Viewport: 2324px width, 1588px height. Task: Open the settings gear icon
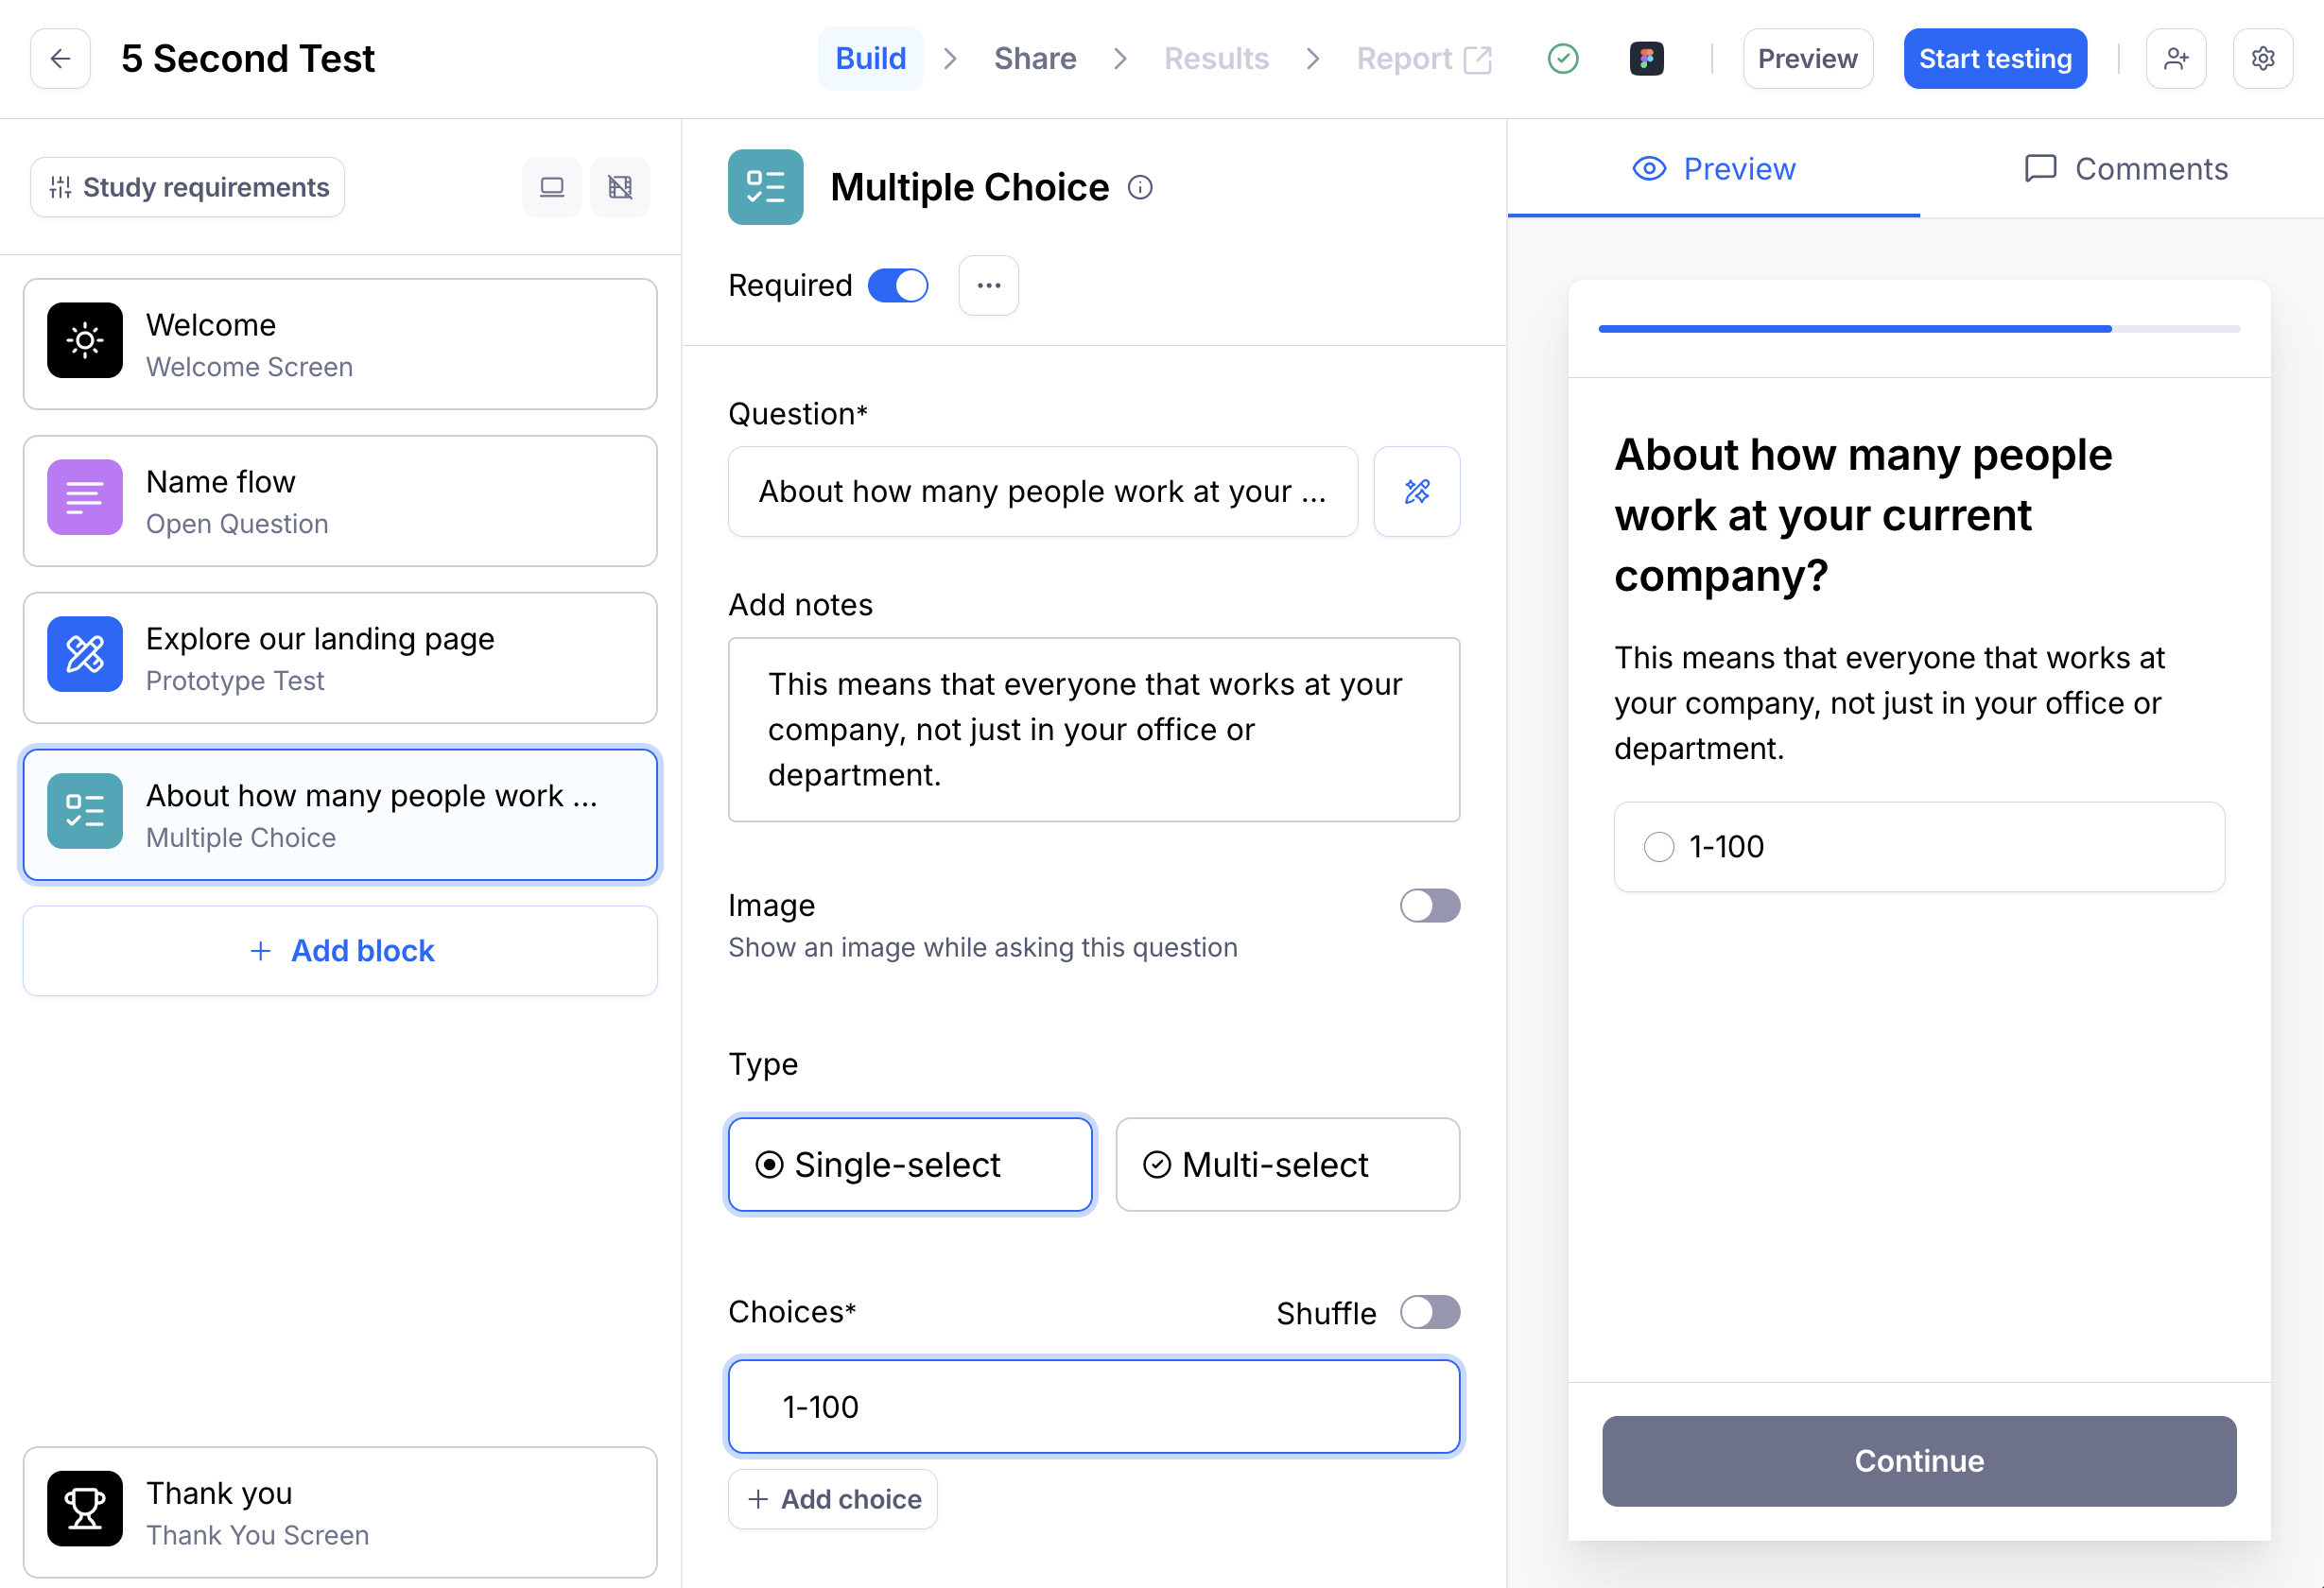pos(2262,59)
